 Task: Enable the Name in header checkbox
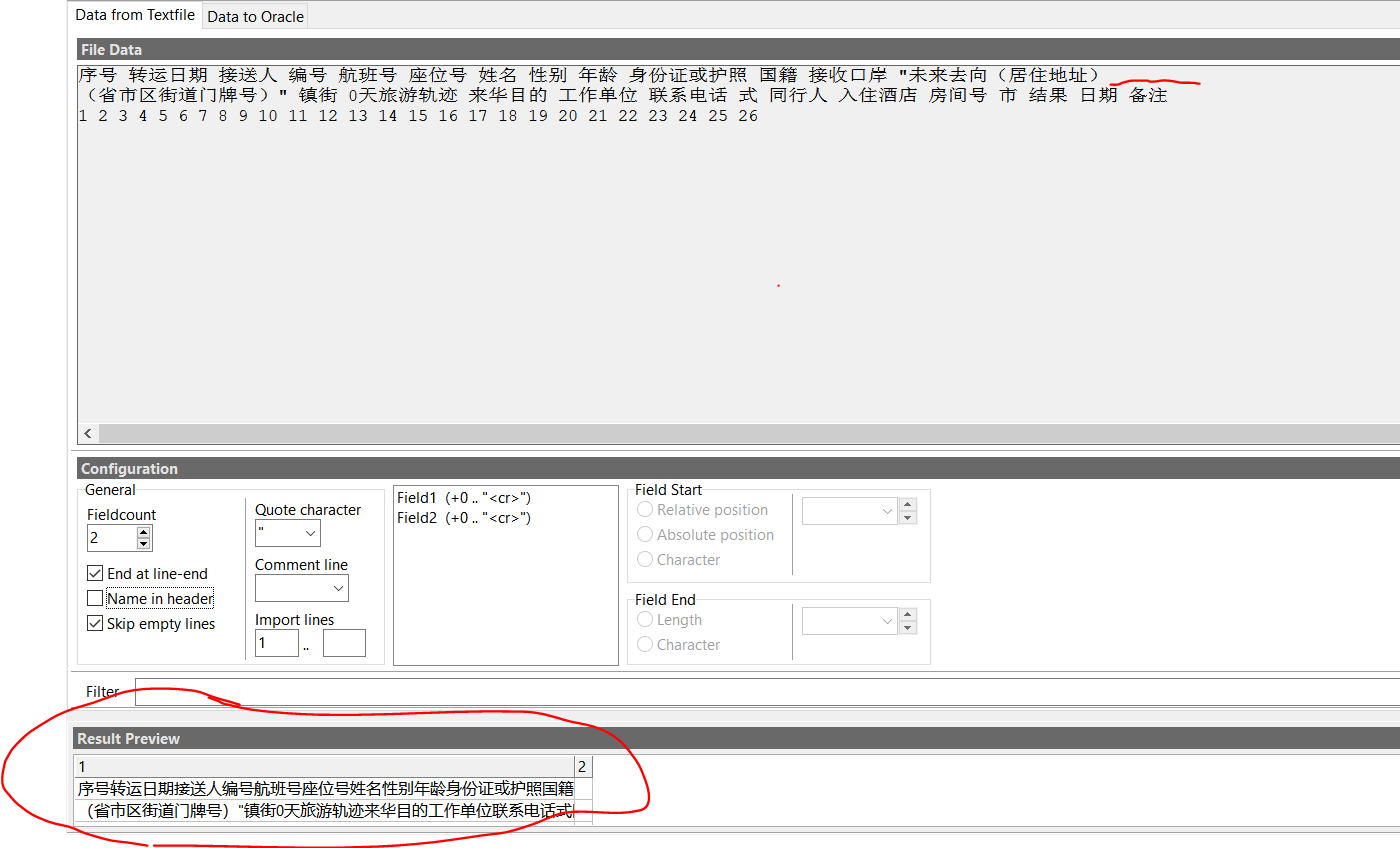point(95,599)
